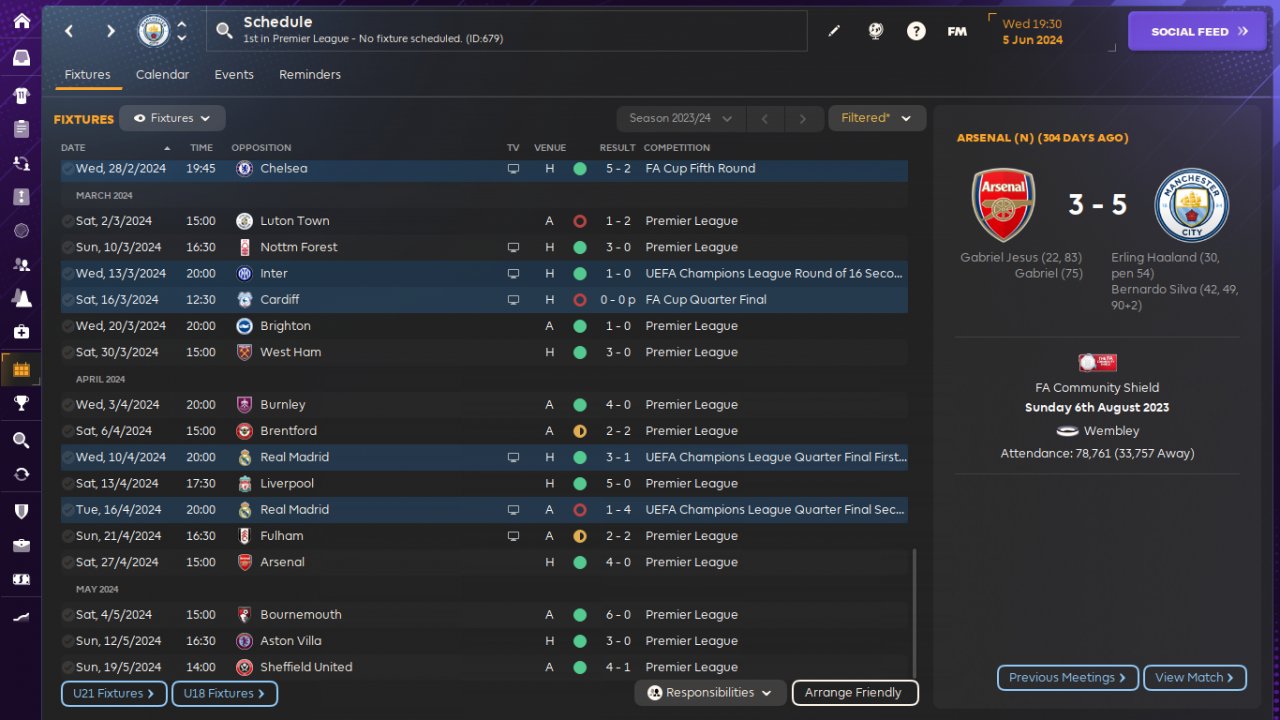
Task: Open the Fixtures view dropdown with the eye icon
Action: pos(172,118)
